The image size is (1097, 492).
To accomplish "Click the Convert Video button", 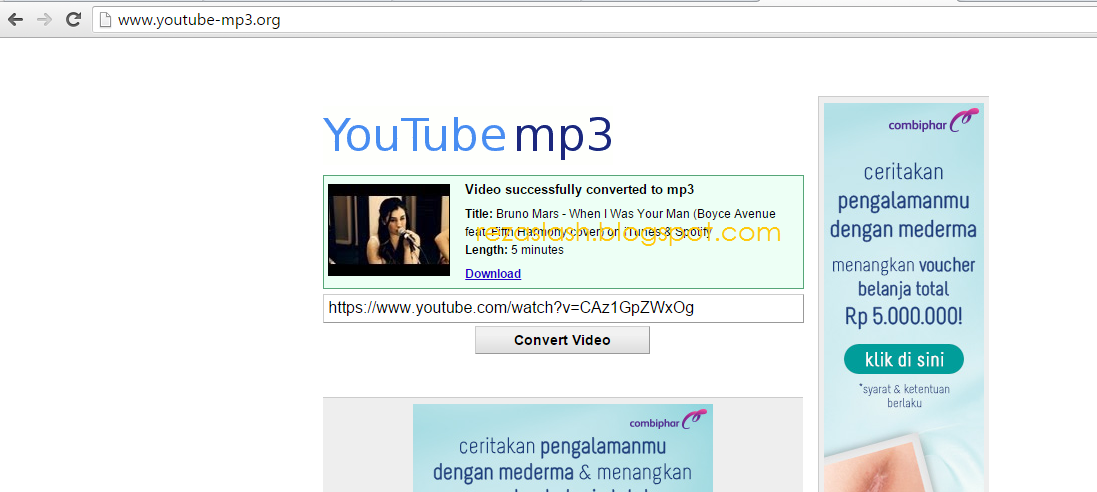I will 562,340.
